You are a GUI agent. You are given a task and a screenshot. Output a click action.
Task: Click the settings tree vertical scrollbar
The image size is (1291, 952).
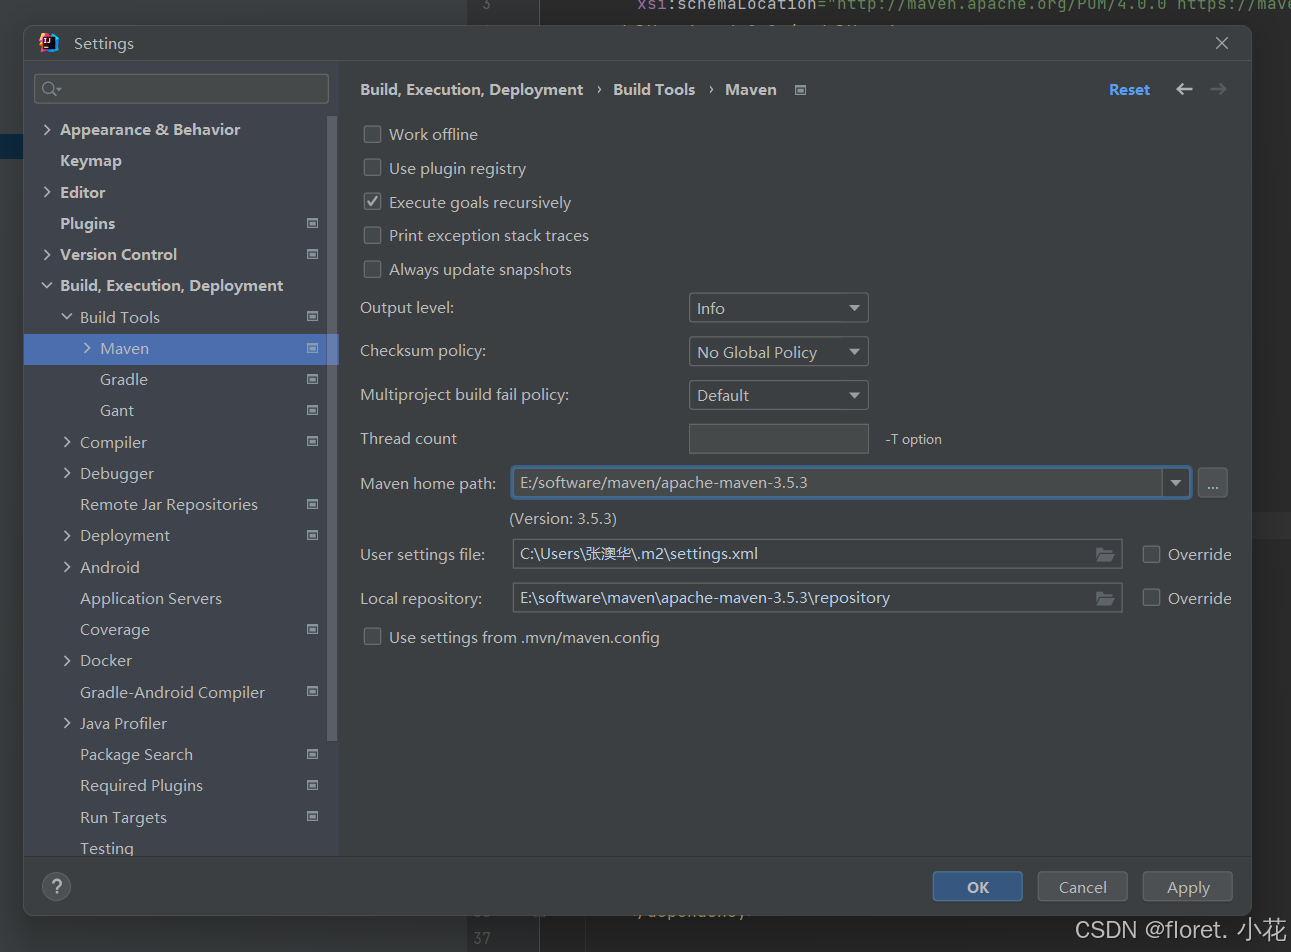331,430
